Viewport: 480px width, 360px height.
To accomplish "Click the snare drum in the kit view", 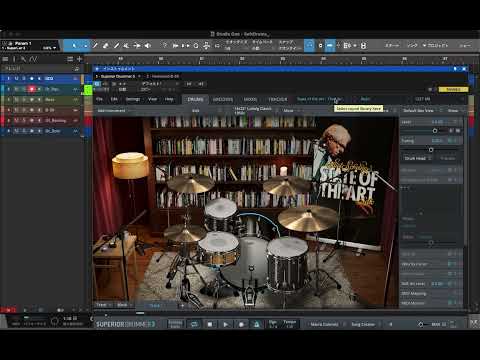I will pyautogui.click(x=218, y=248).
